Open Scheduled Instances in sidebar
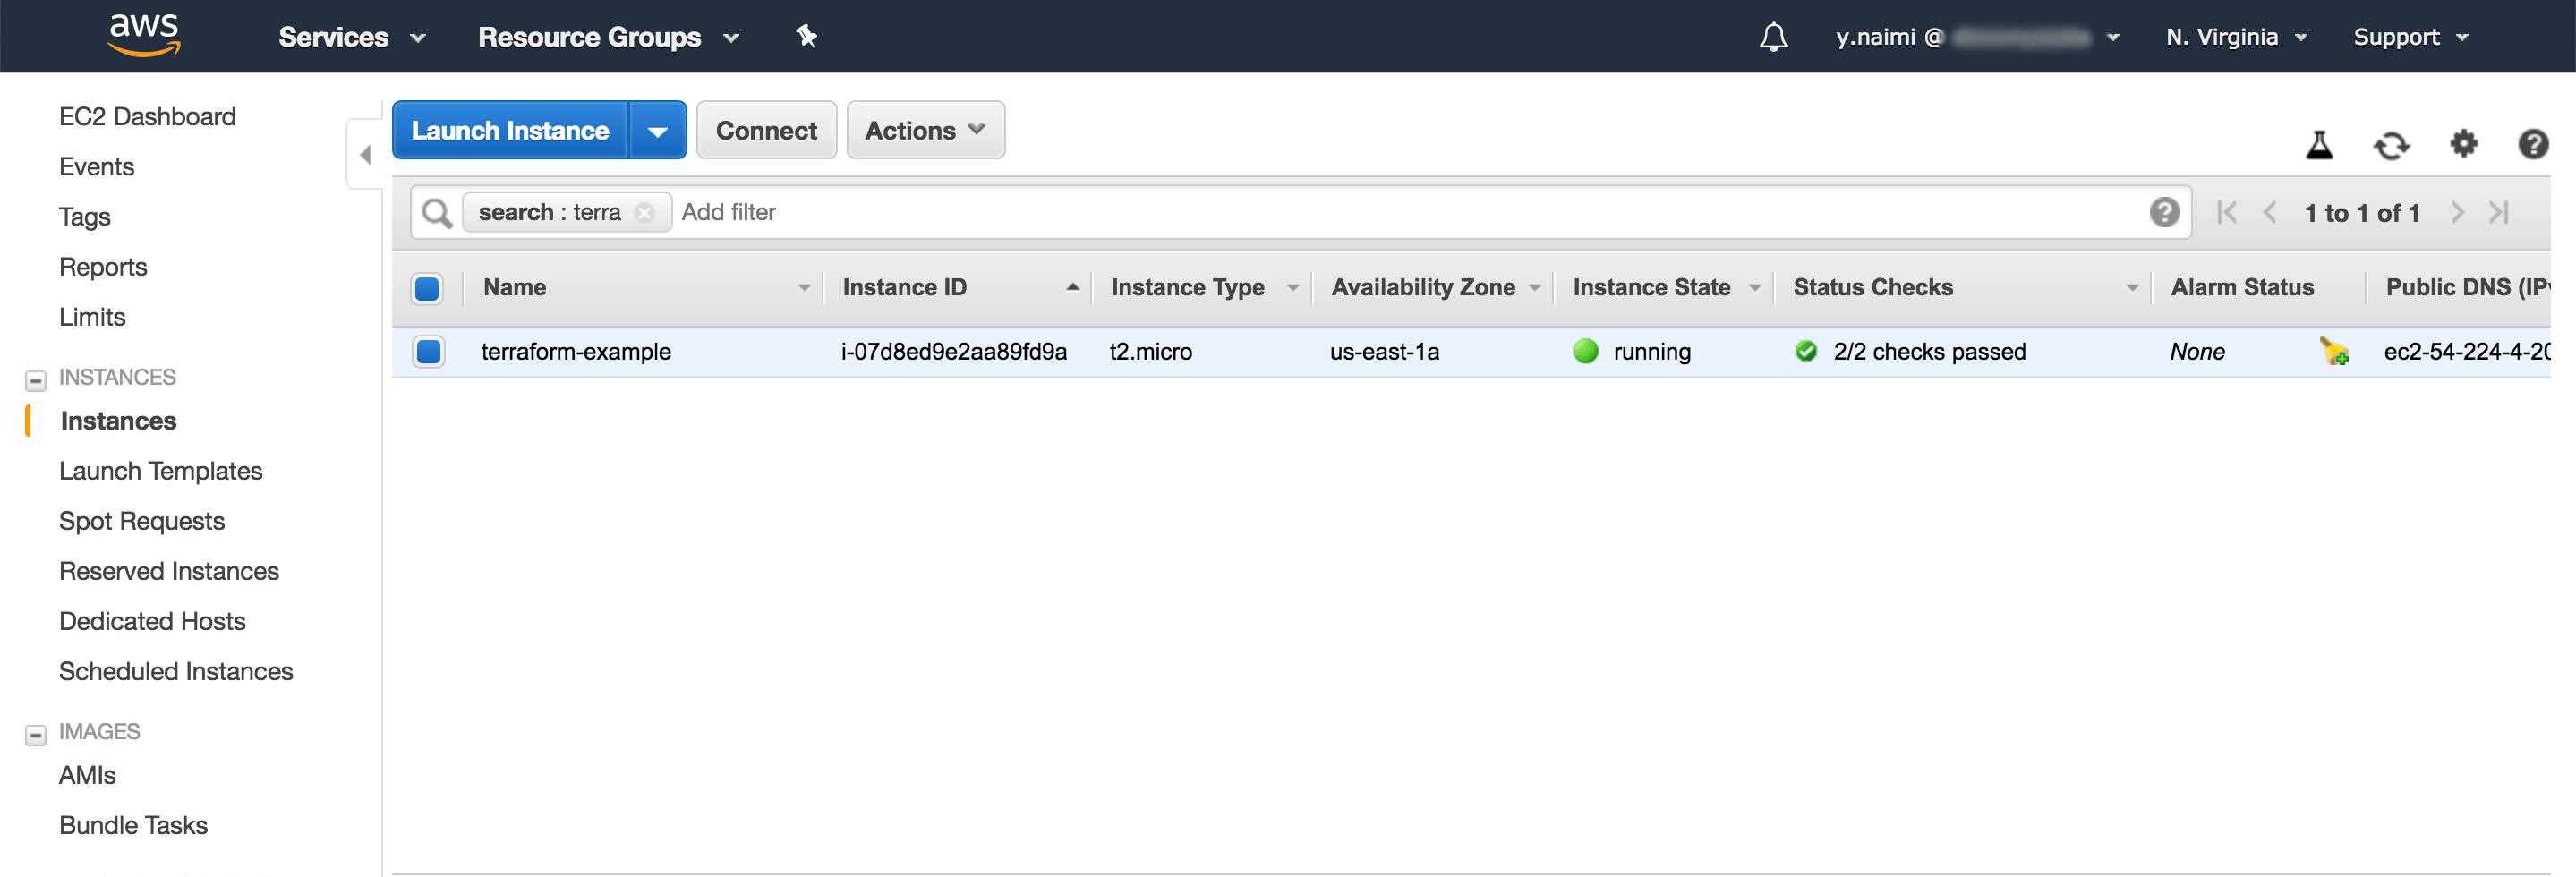 click(x=176, y=670)
